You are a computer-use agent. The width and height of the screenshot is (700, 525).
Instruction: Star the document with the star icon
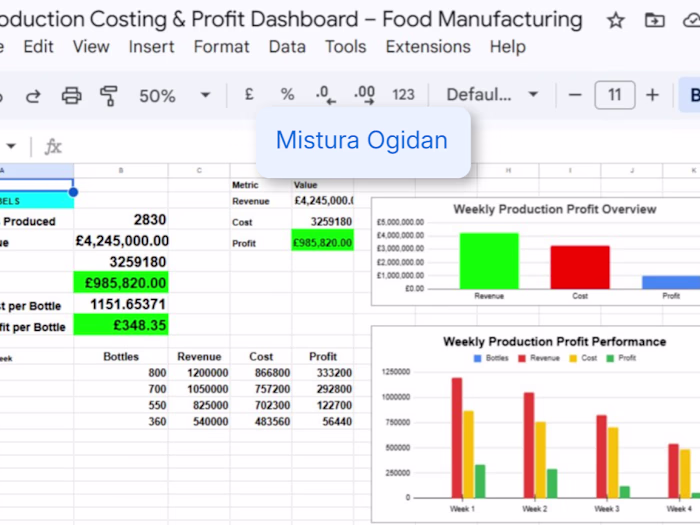(x=616, y=20)
